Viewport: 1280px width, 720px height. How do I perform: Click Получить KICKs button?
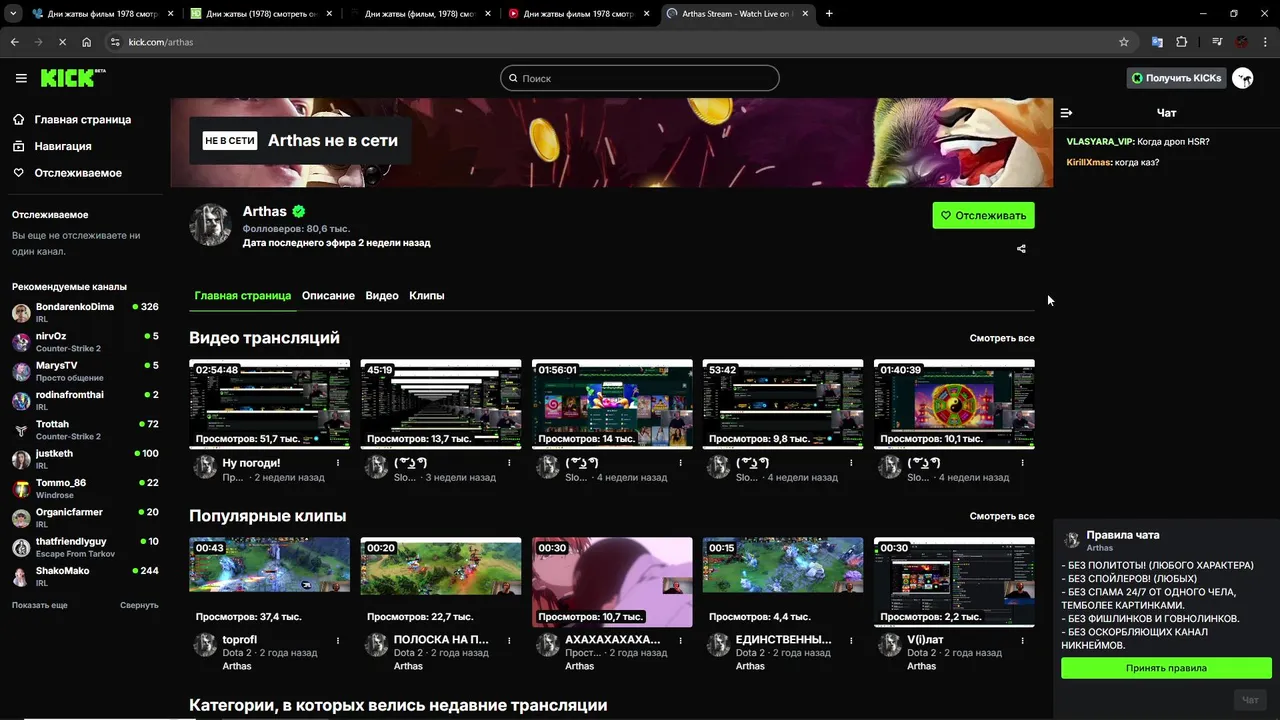pos(1176,78)
